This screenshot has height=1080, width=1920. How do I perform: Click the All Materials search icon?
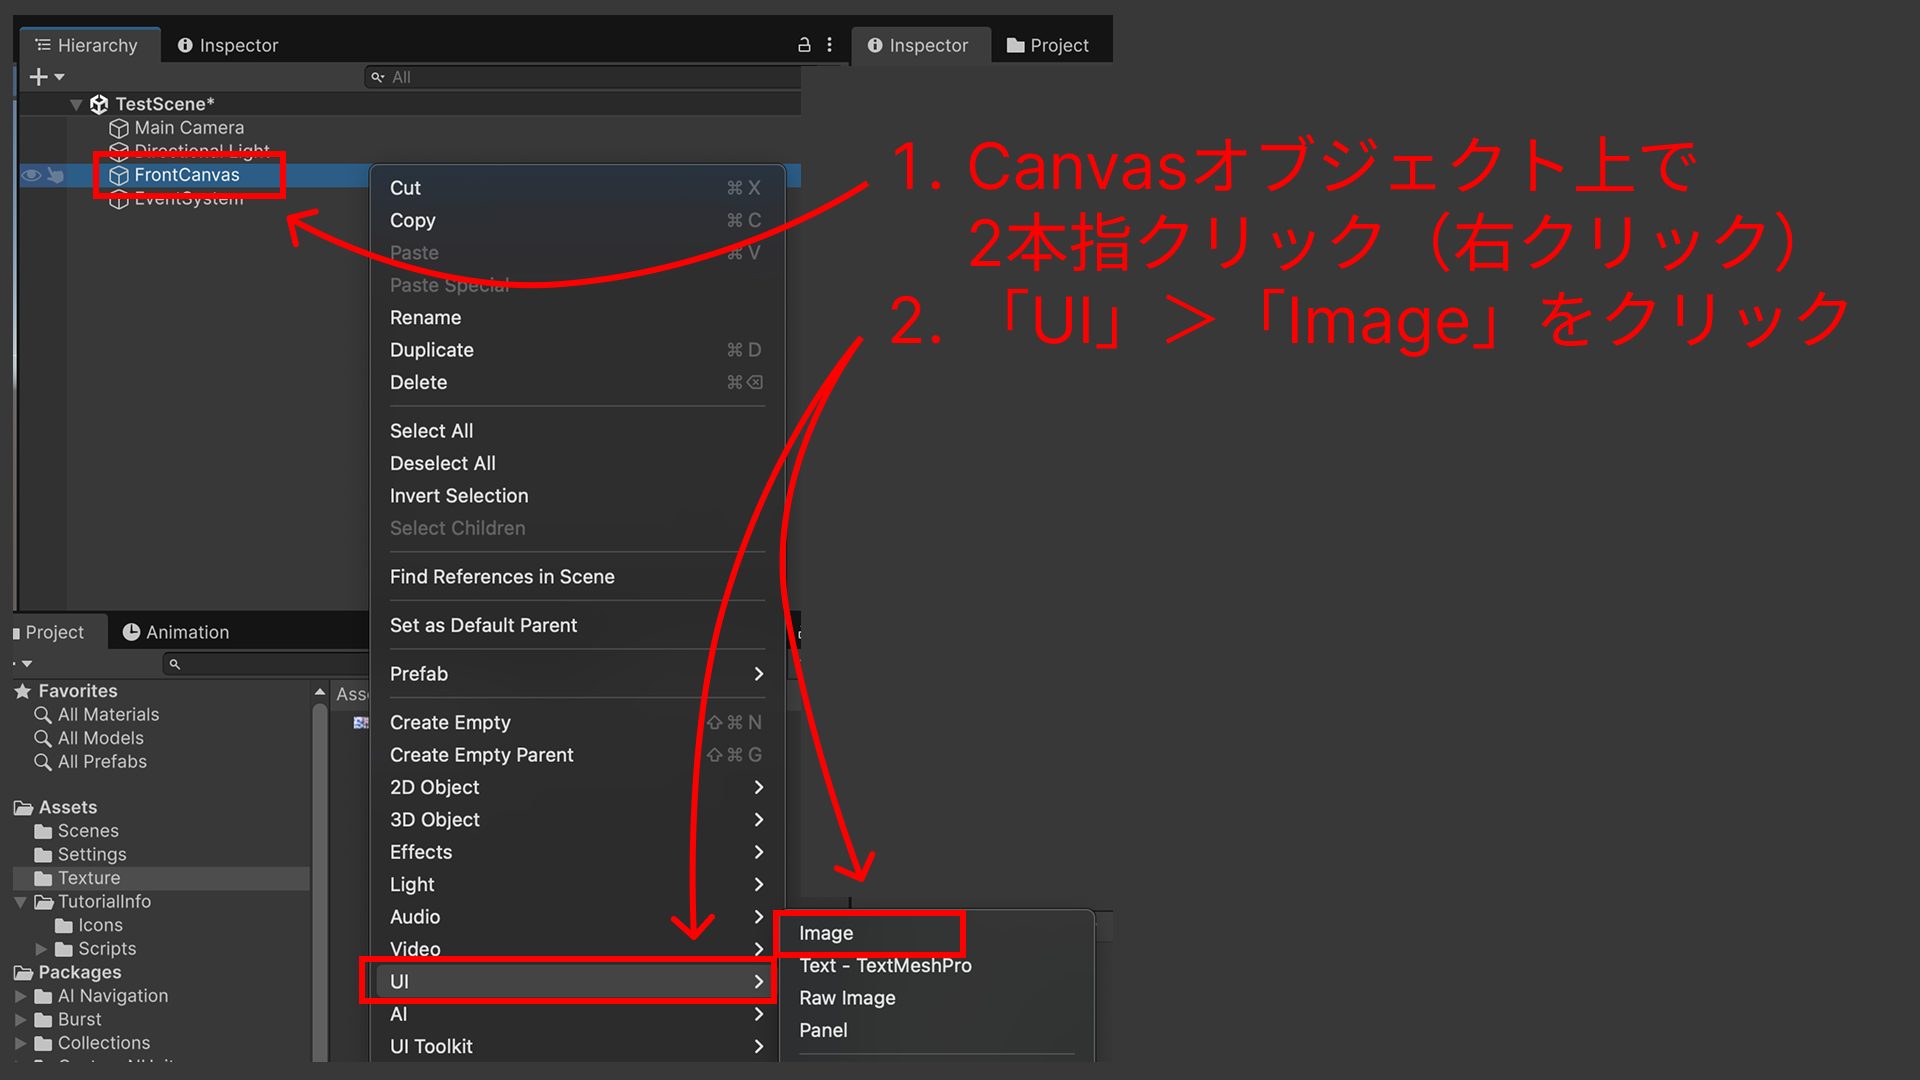click(43, 715)
